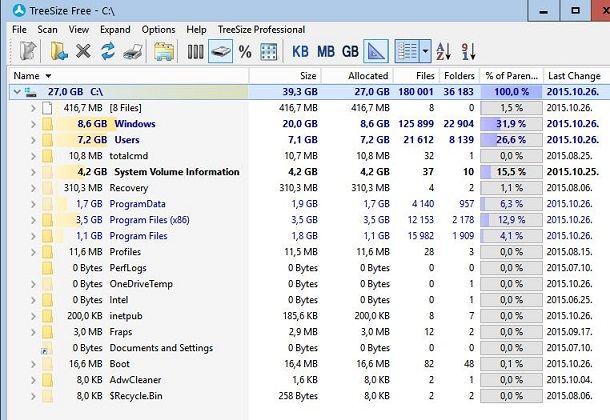
Task: Click the folder icon of Program Files (x86)
Action: pyautogui.click(x=47, y=220)
